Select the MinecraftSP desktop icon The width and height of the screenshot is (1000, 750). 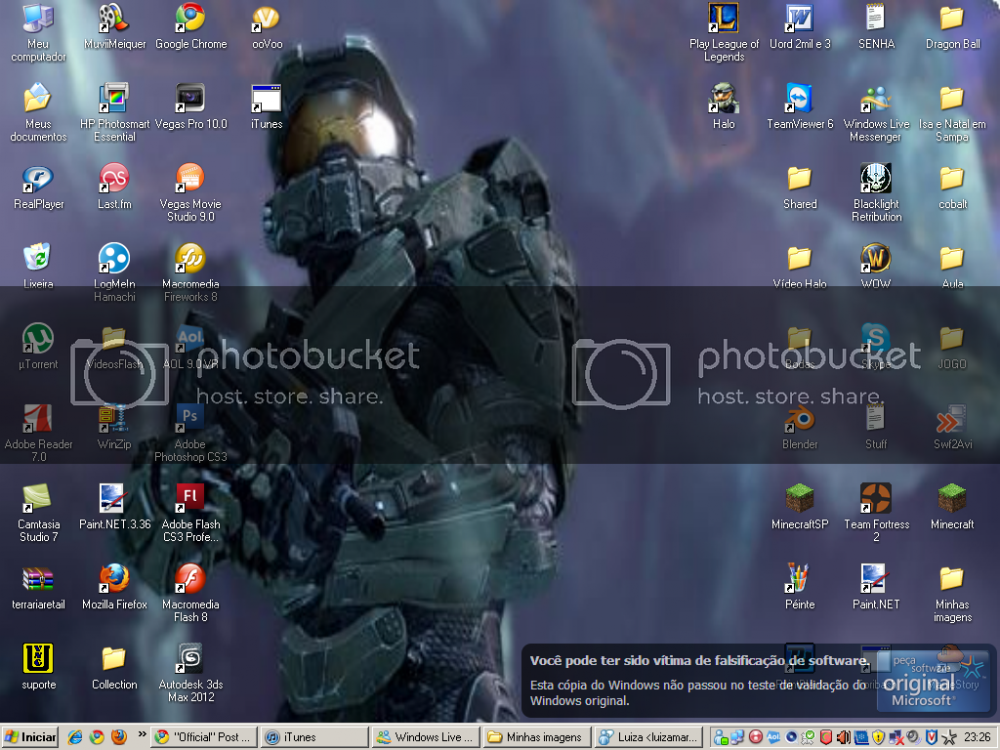[x=800, y=508]
